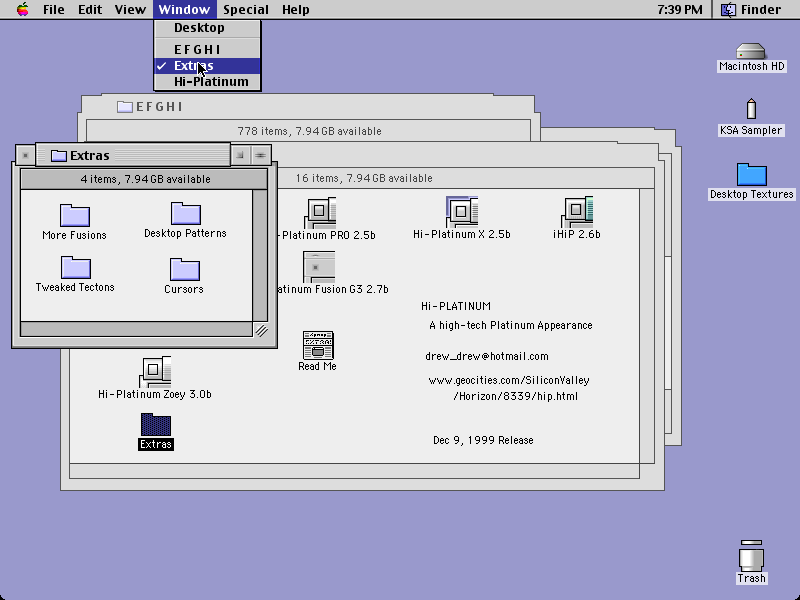Click the Extras window zoom box
The image size is (800, 600).
click(240, 155)
